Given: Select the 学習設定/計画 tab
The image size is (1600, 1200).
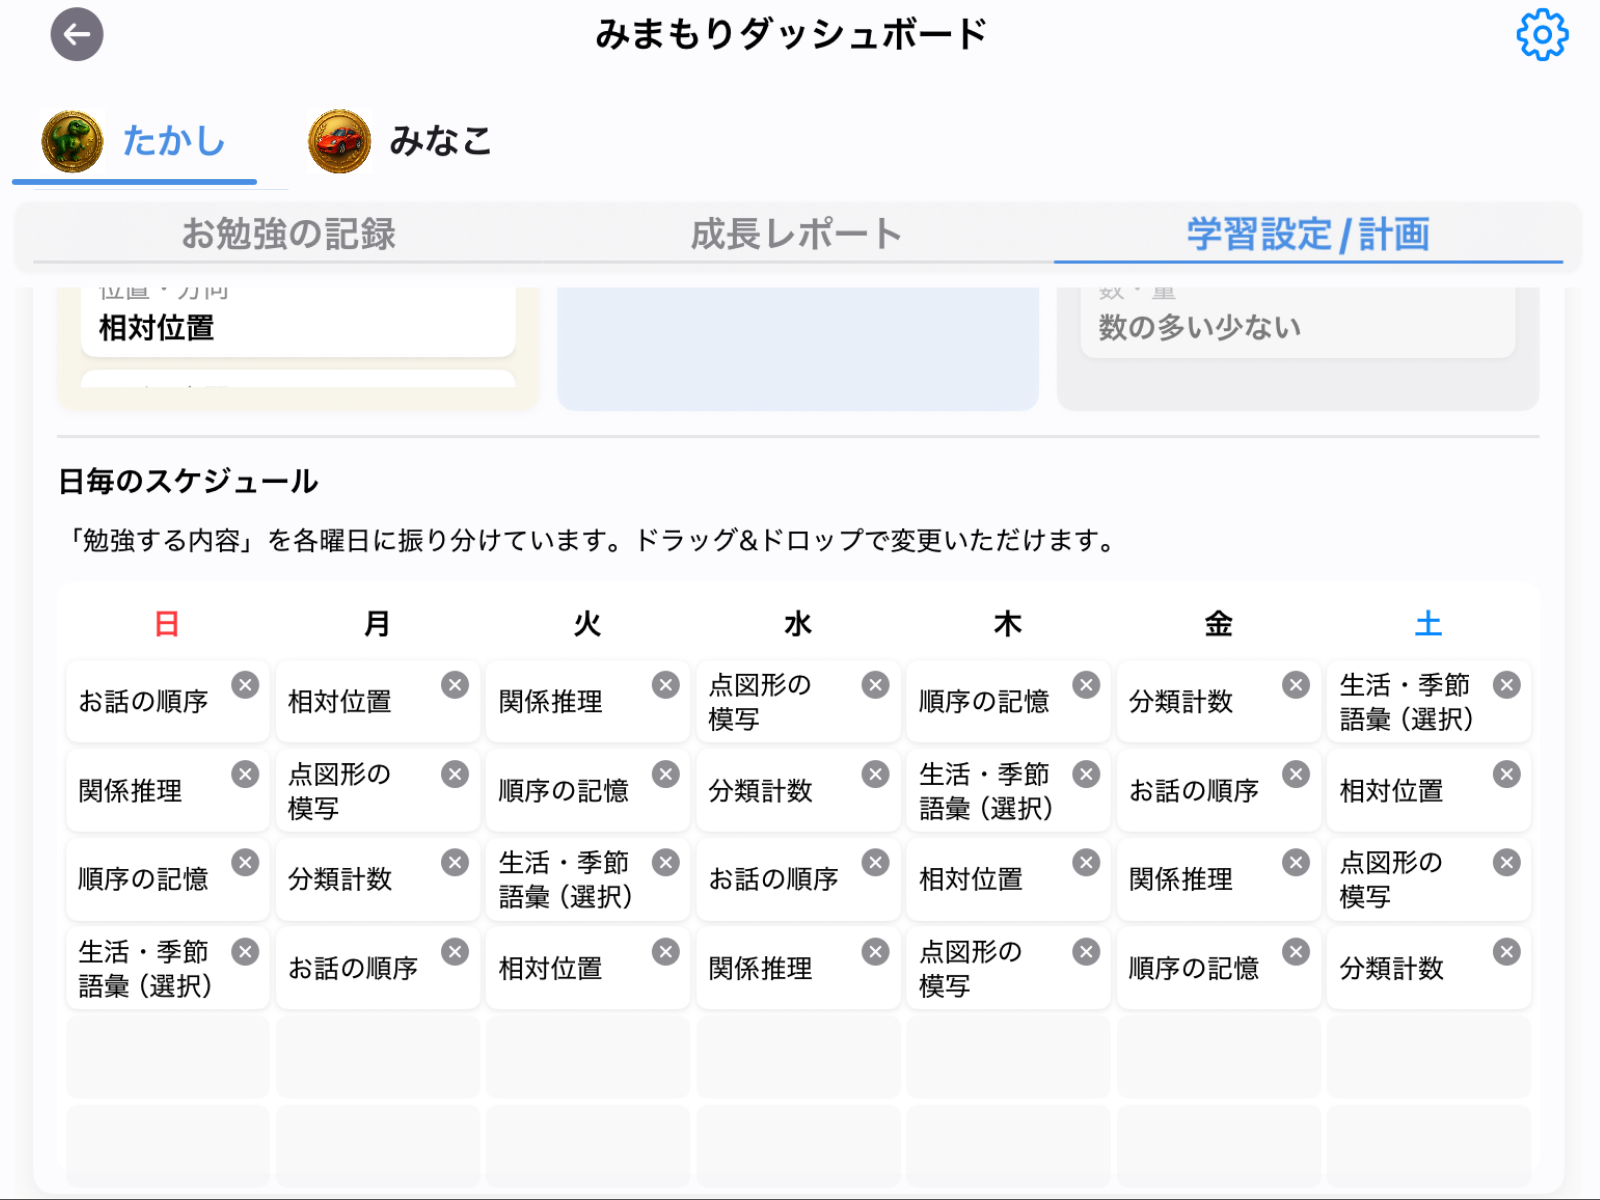Looking at the screenshot, I should (x=1306, y=235).
